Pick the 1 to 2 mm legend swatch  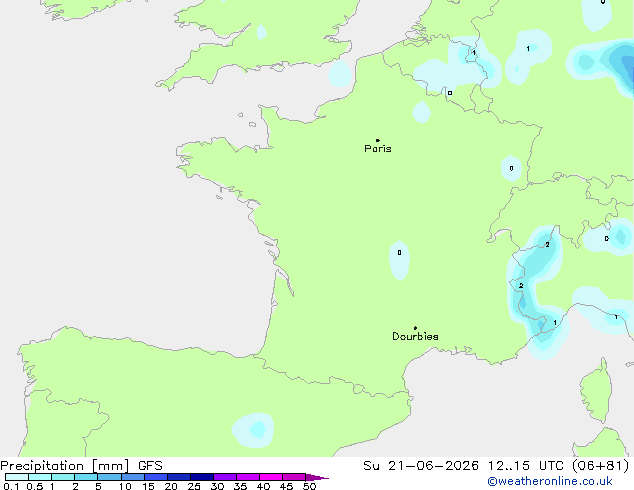click(63, 477)
